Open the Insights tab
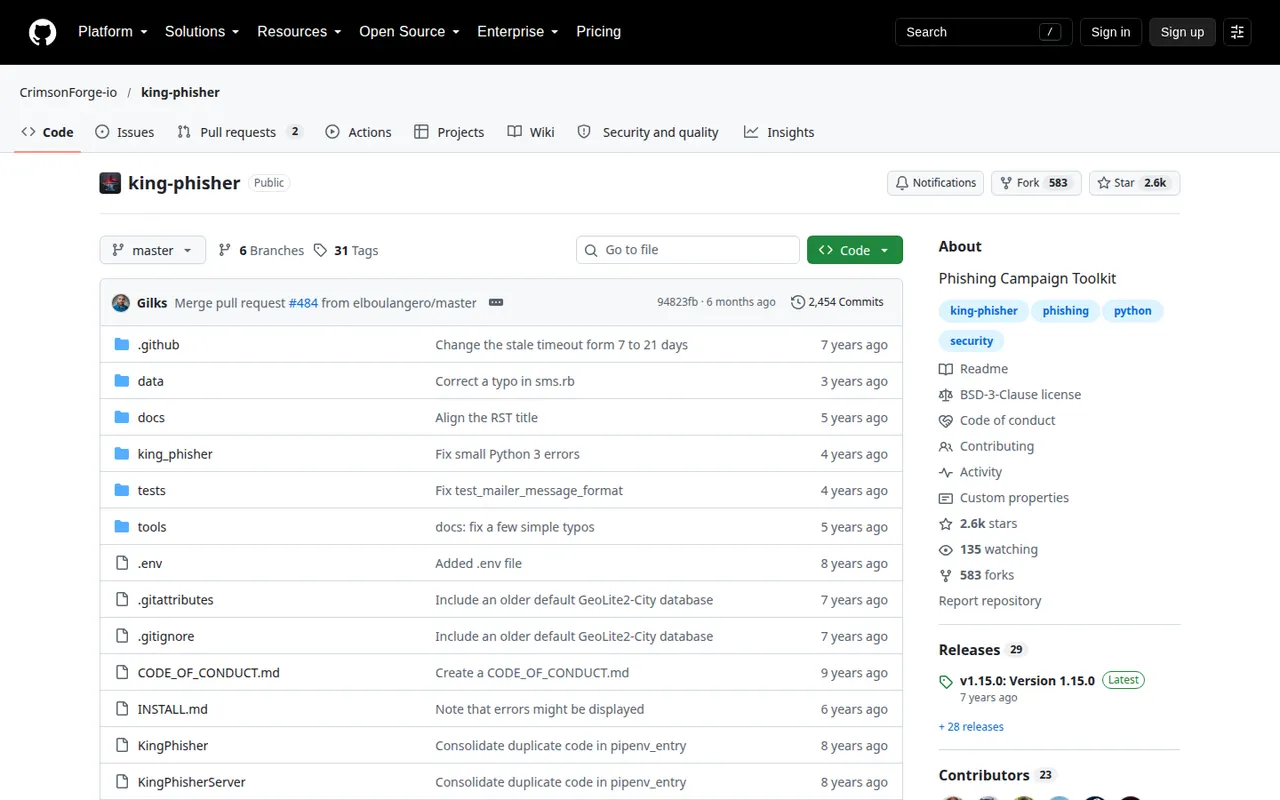Viewport: 1280px width, 800px height. [x=779, y=132]
